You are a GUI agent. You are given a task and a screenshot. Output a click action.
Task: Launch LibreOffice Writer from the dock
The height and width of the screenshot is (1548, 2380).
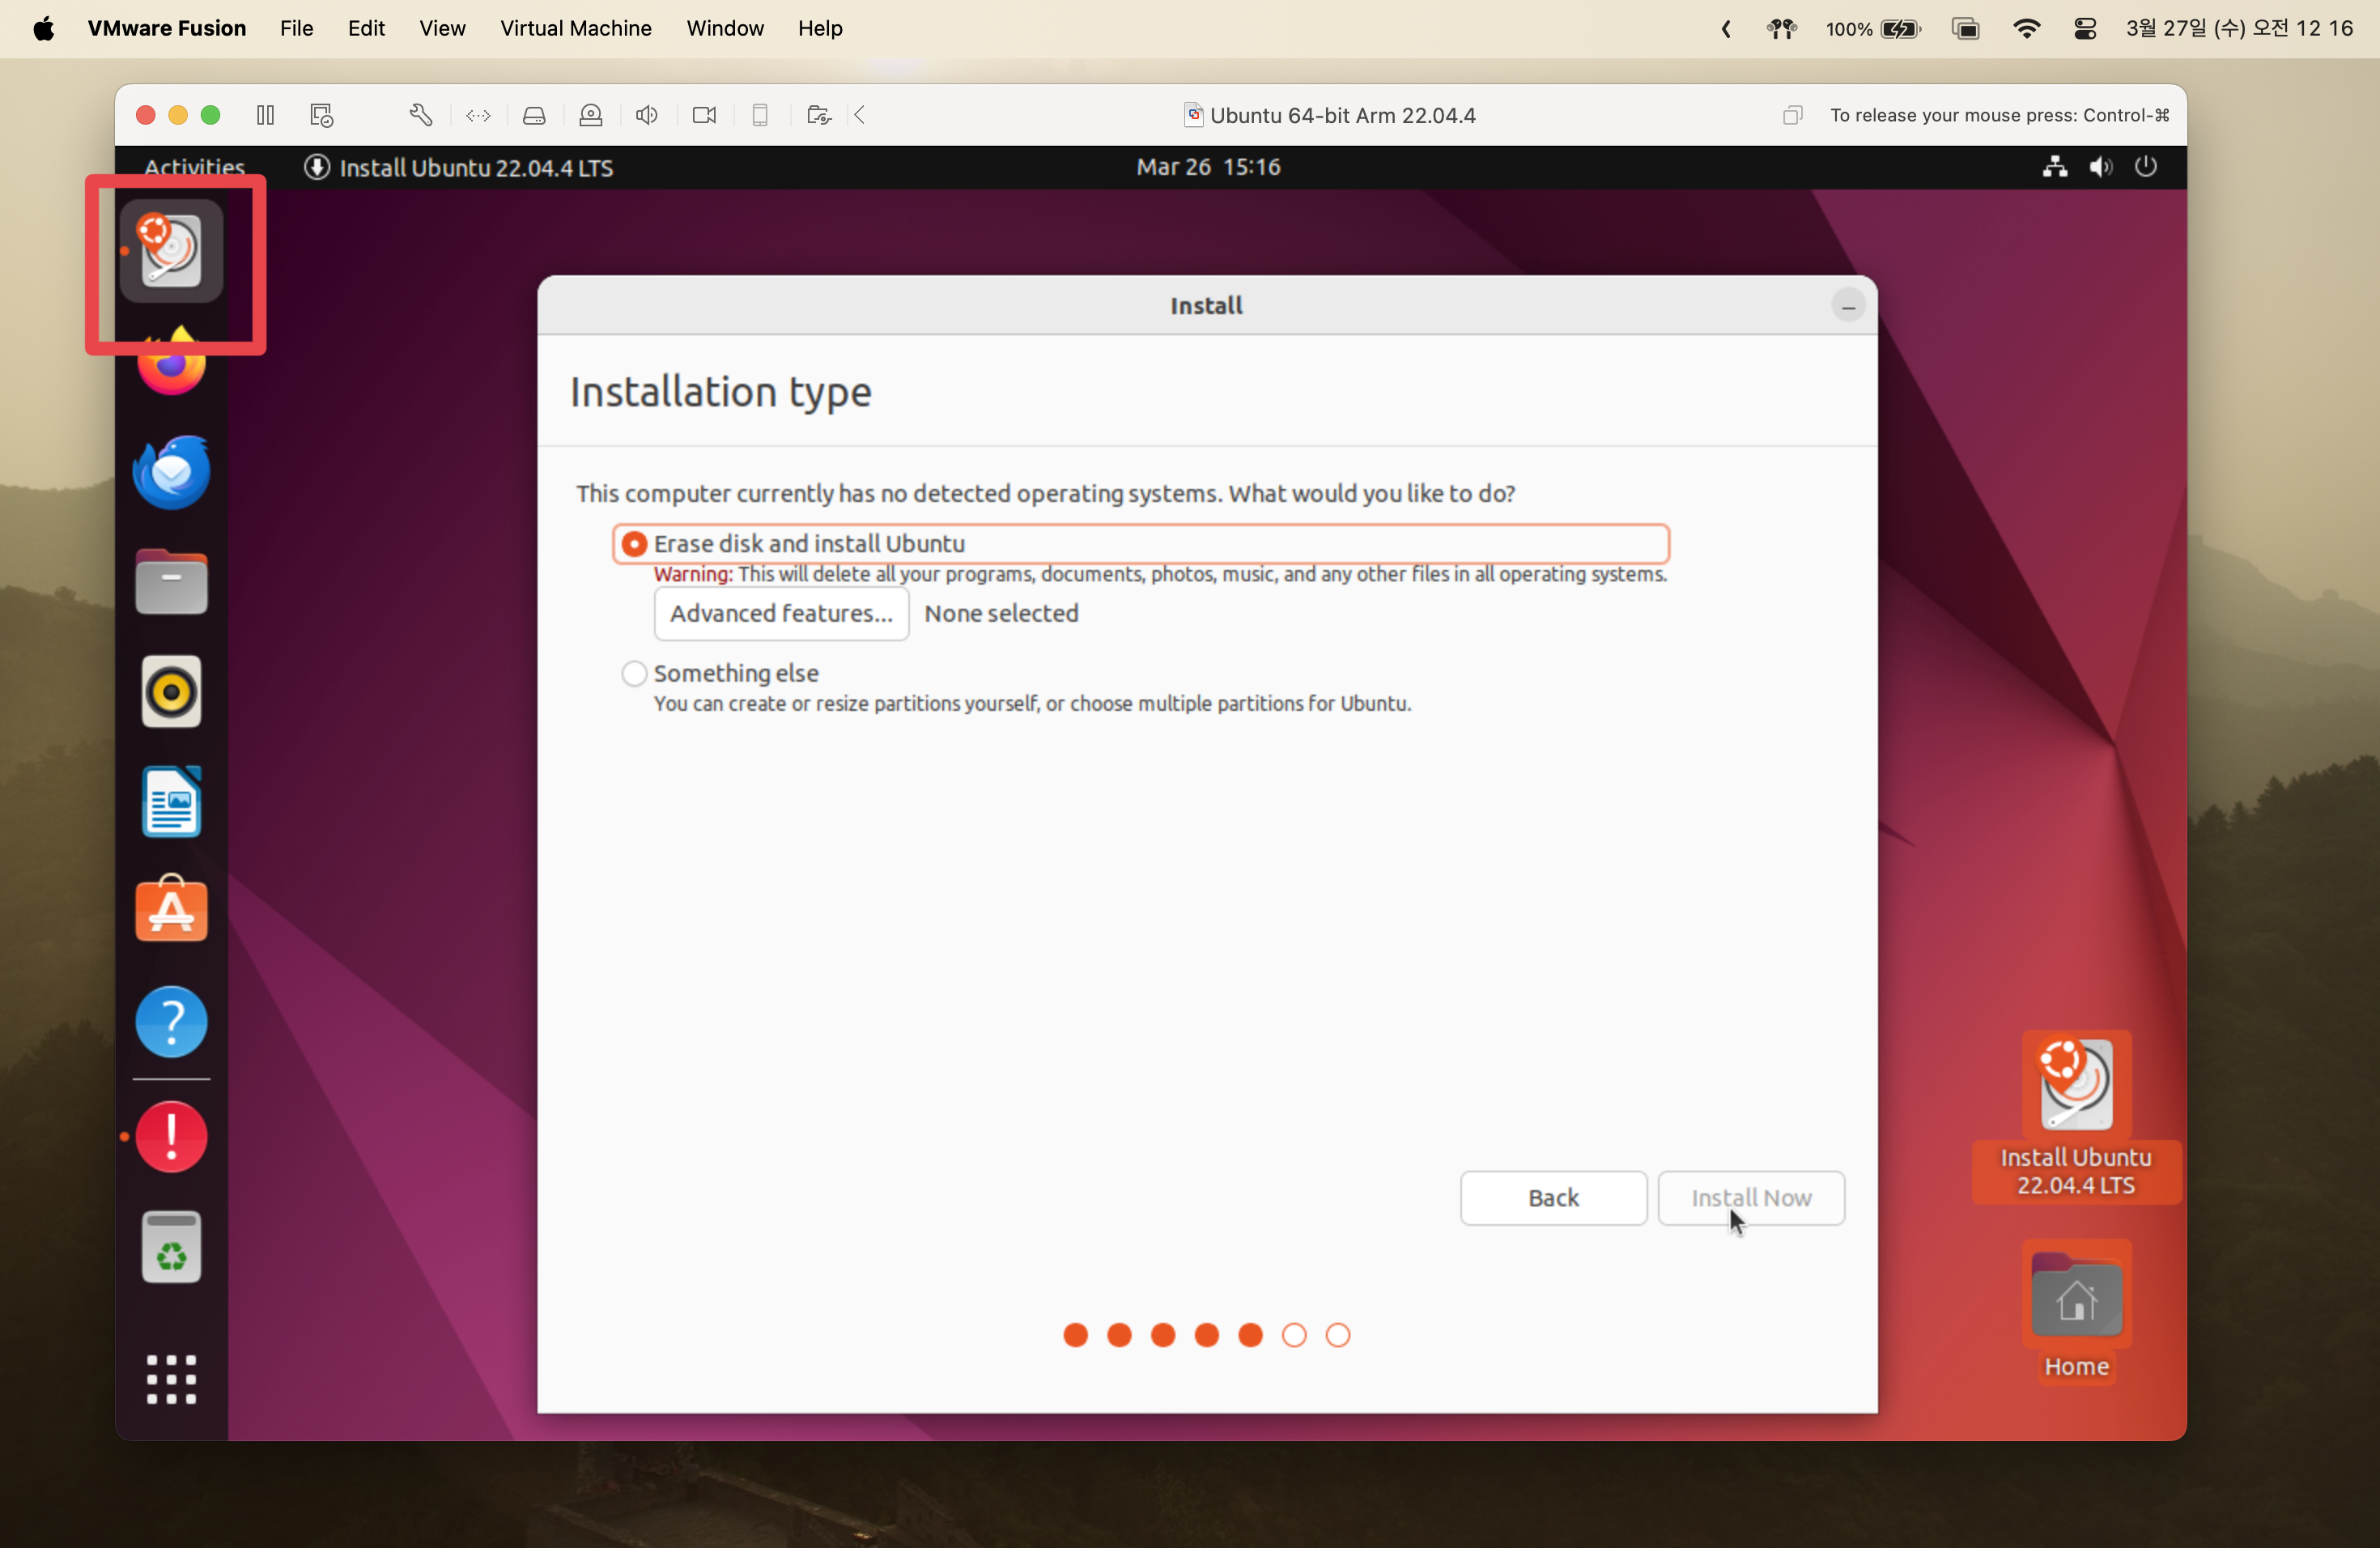(171, 802)
